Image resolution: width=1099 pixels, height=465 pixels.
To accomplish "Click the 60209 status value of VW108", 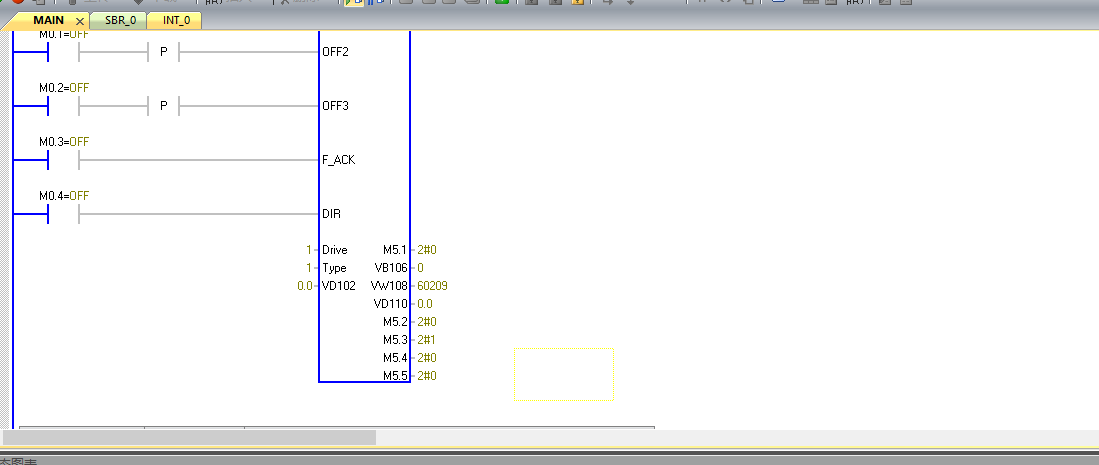I will 432,286.
